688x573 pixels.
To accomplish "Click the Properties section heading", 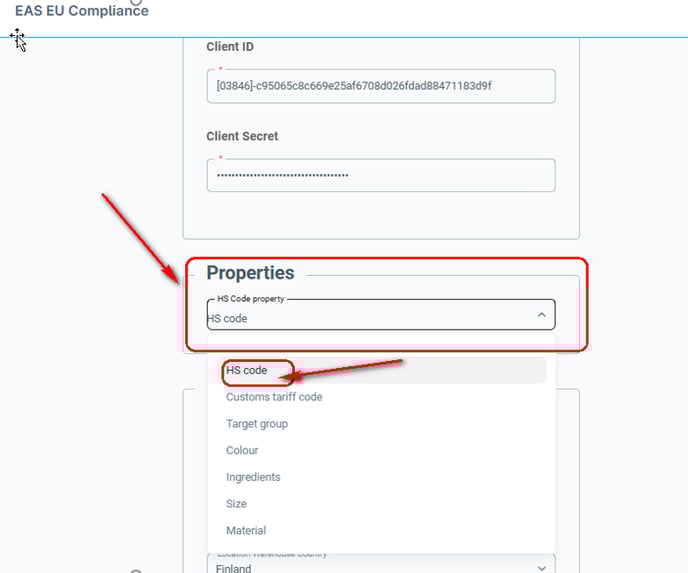I will [250, 273].
